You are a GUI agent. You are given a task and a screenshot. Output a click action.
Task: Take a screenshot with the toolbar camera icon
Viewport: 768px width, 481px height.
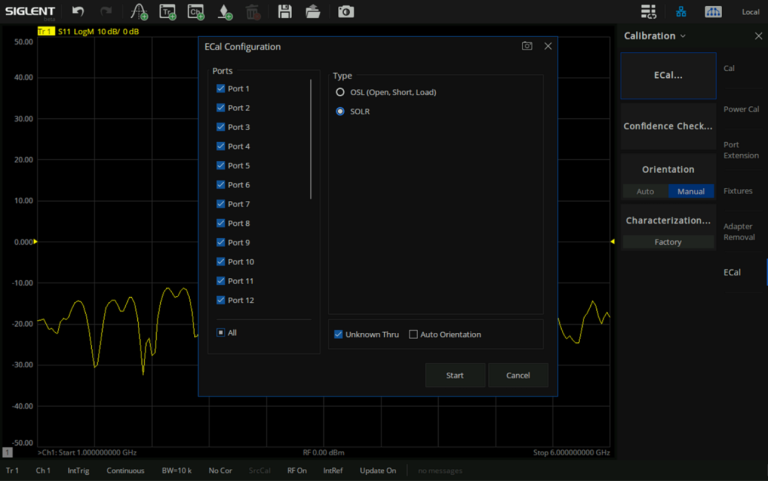pyautogui.click(x=345, y=12)
